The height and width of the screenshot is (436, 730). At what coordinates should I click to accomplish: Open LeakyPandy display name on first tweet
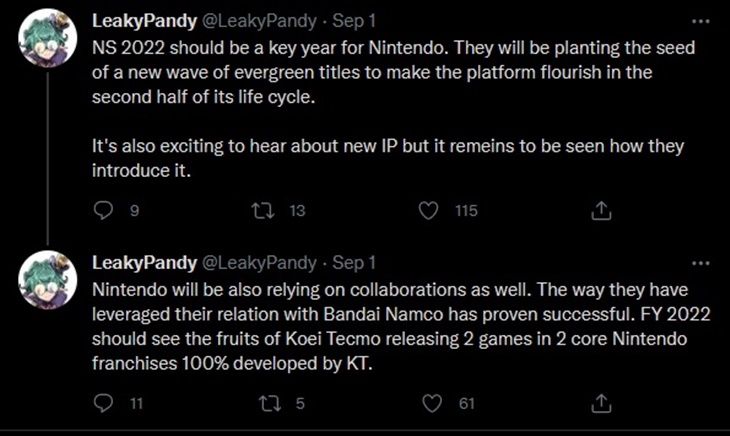[x=144, y=21]
